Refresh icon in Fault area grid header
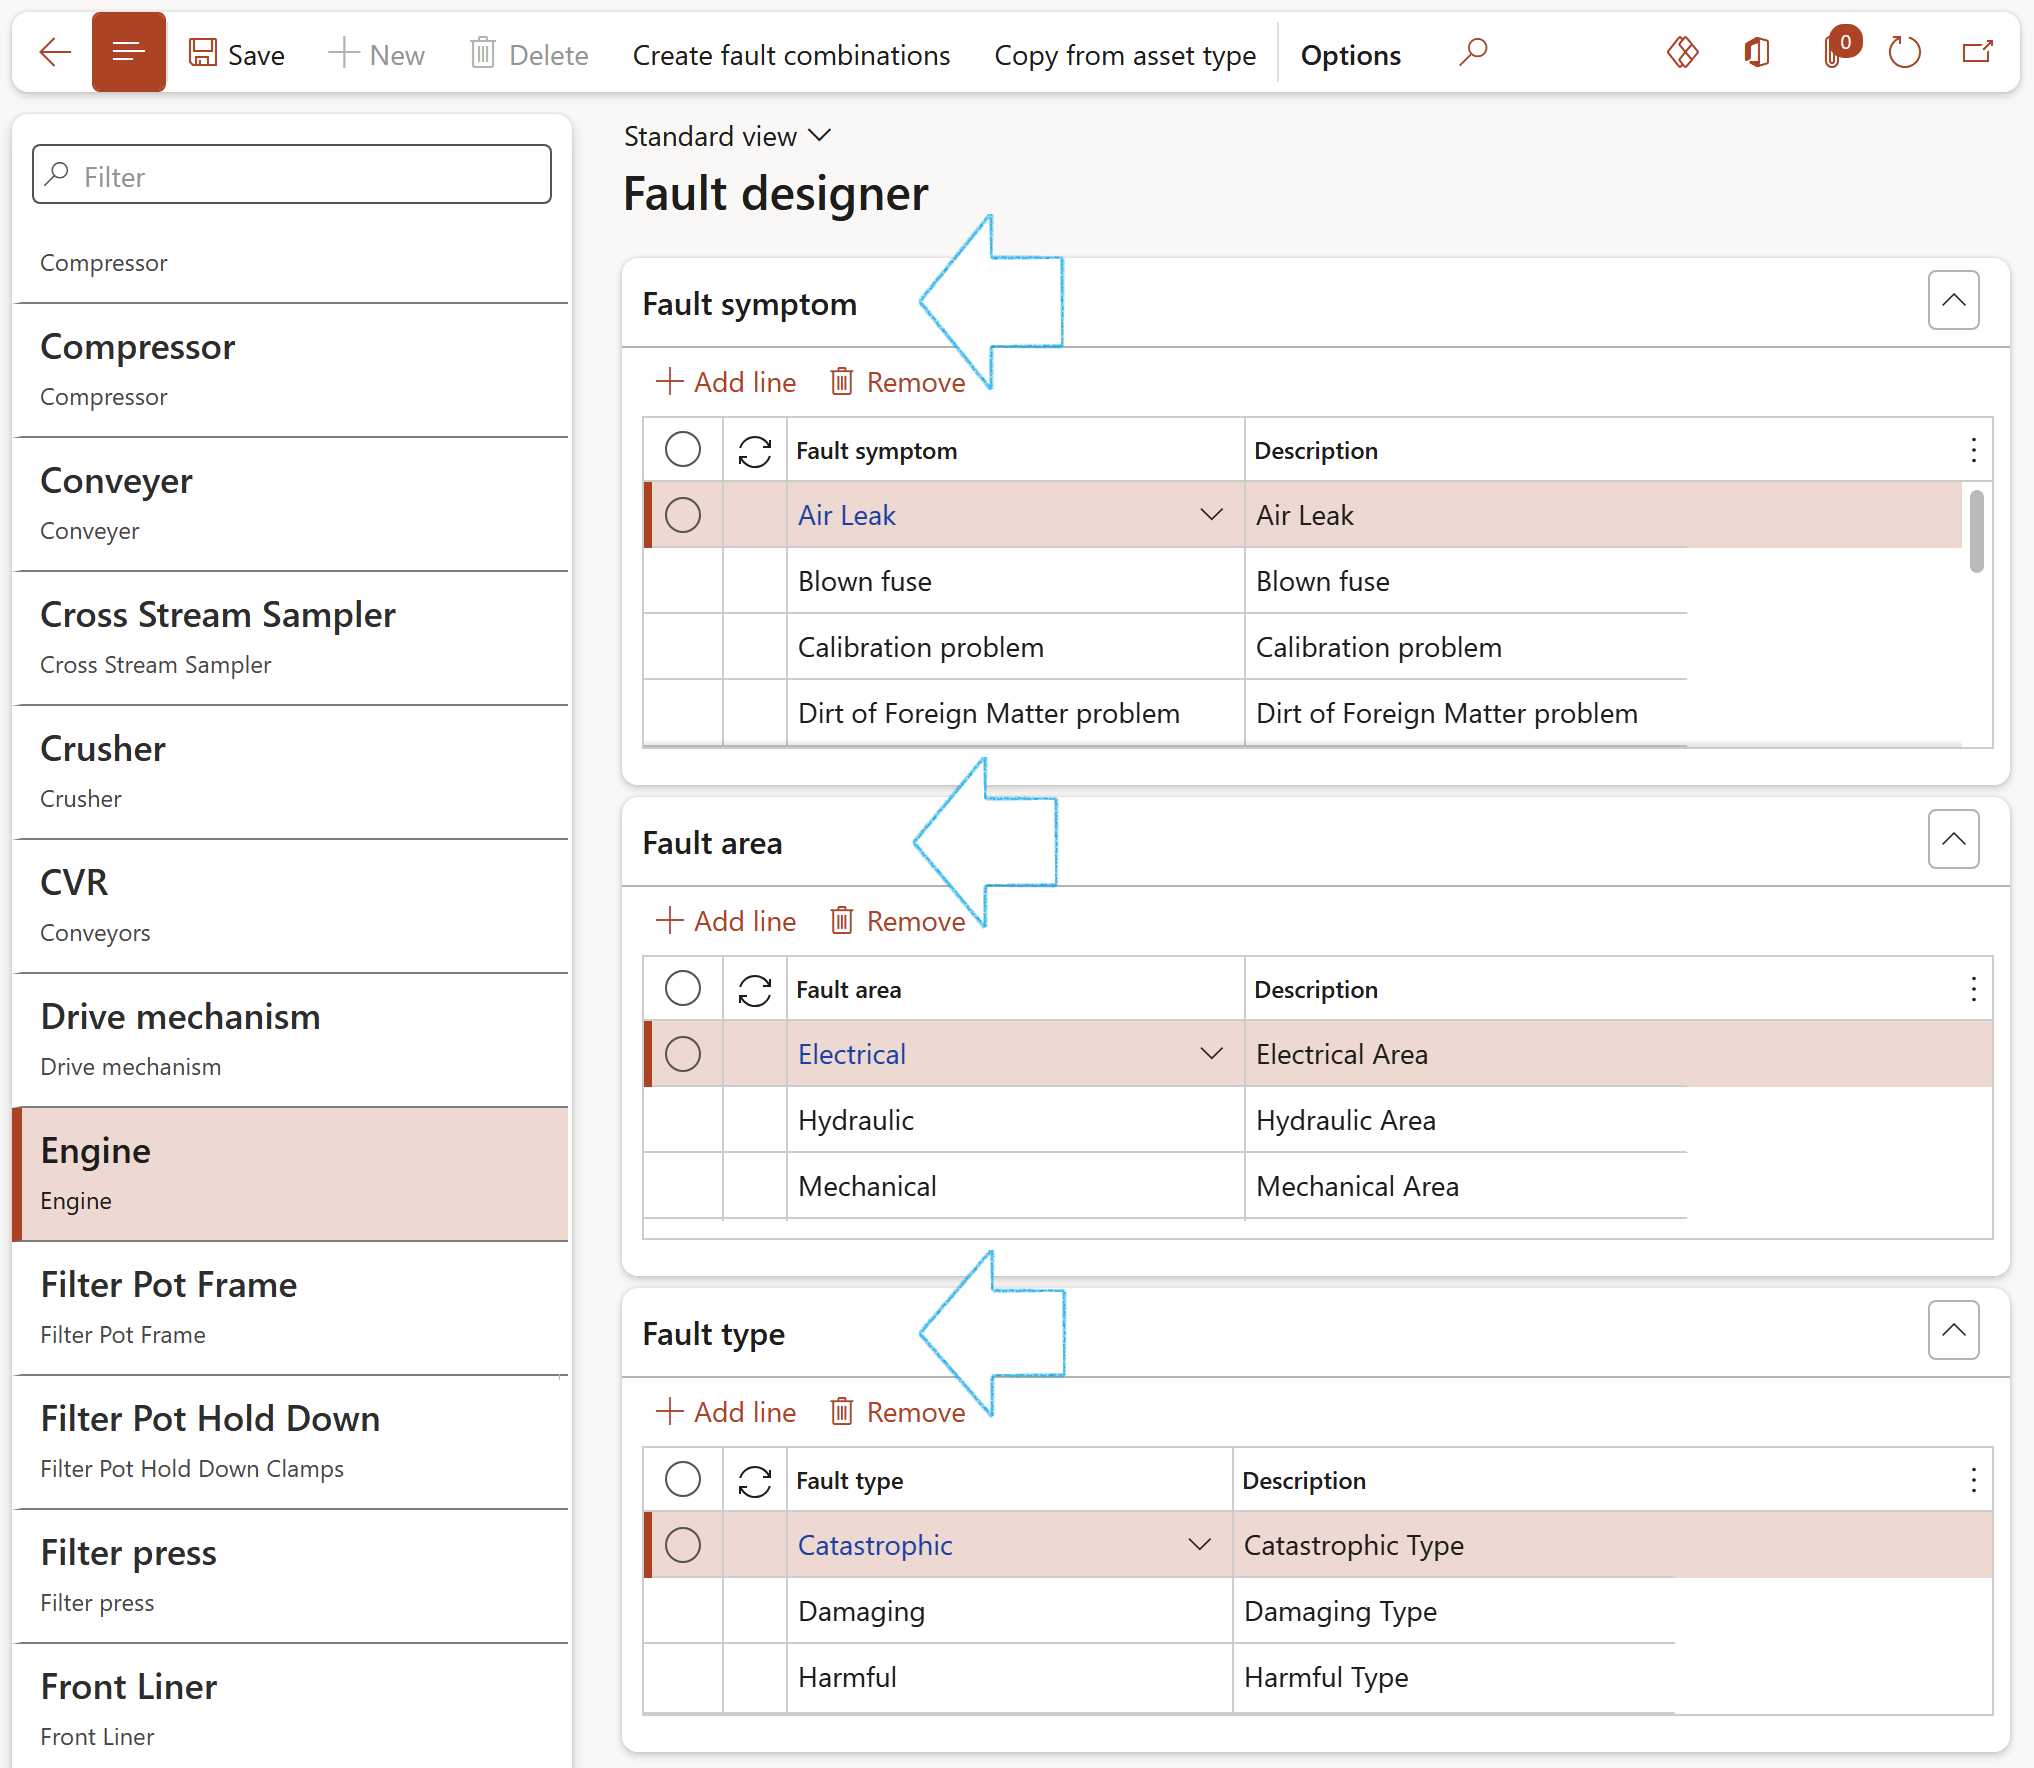This screenshot has width=2034, height=1768. (x=755, y=990)
